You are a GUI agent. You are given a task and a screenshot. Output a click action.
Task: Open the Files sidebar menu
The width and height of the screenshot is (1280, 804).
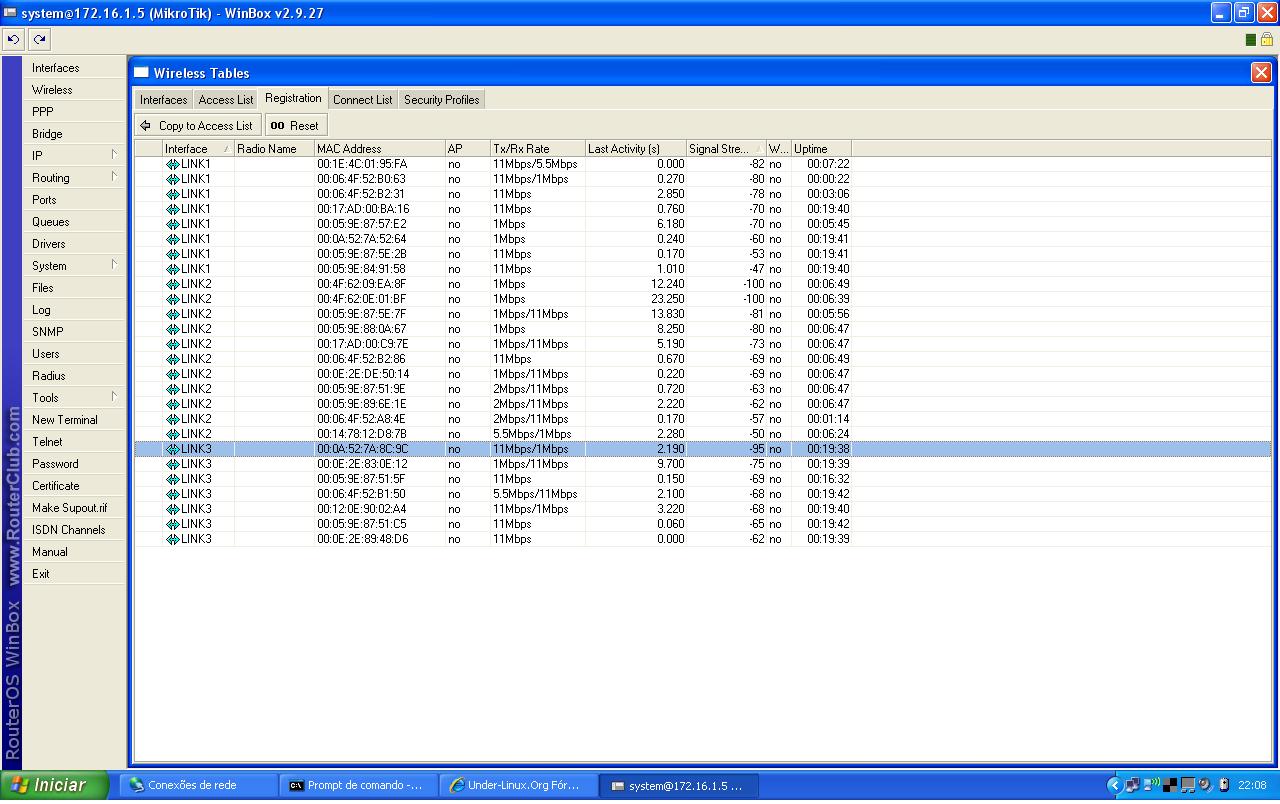click(x=75, y=288)
